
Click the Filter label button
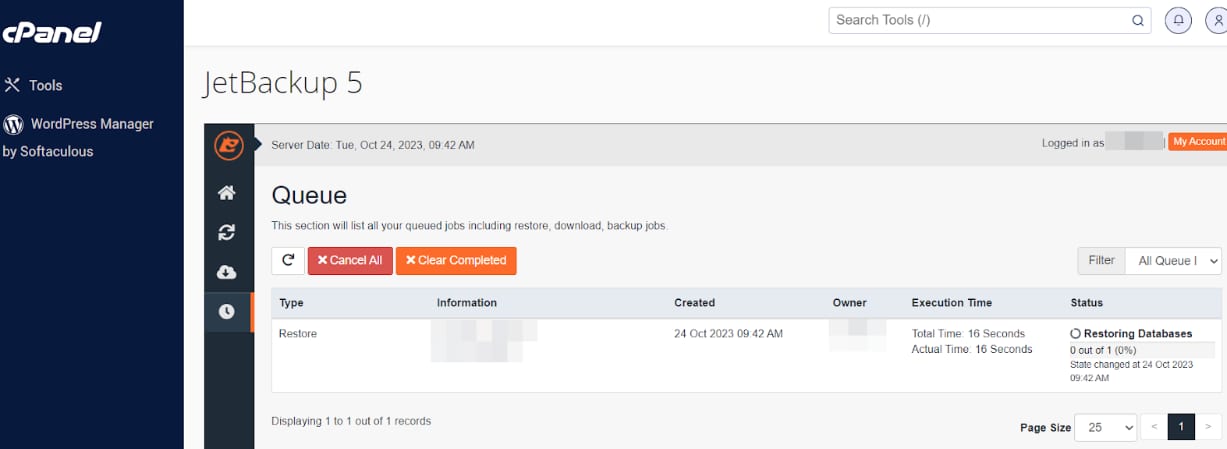[x=1101, y=260]
